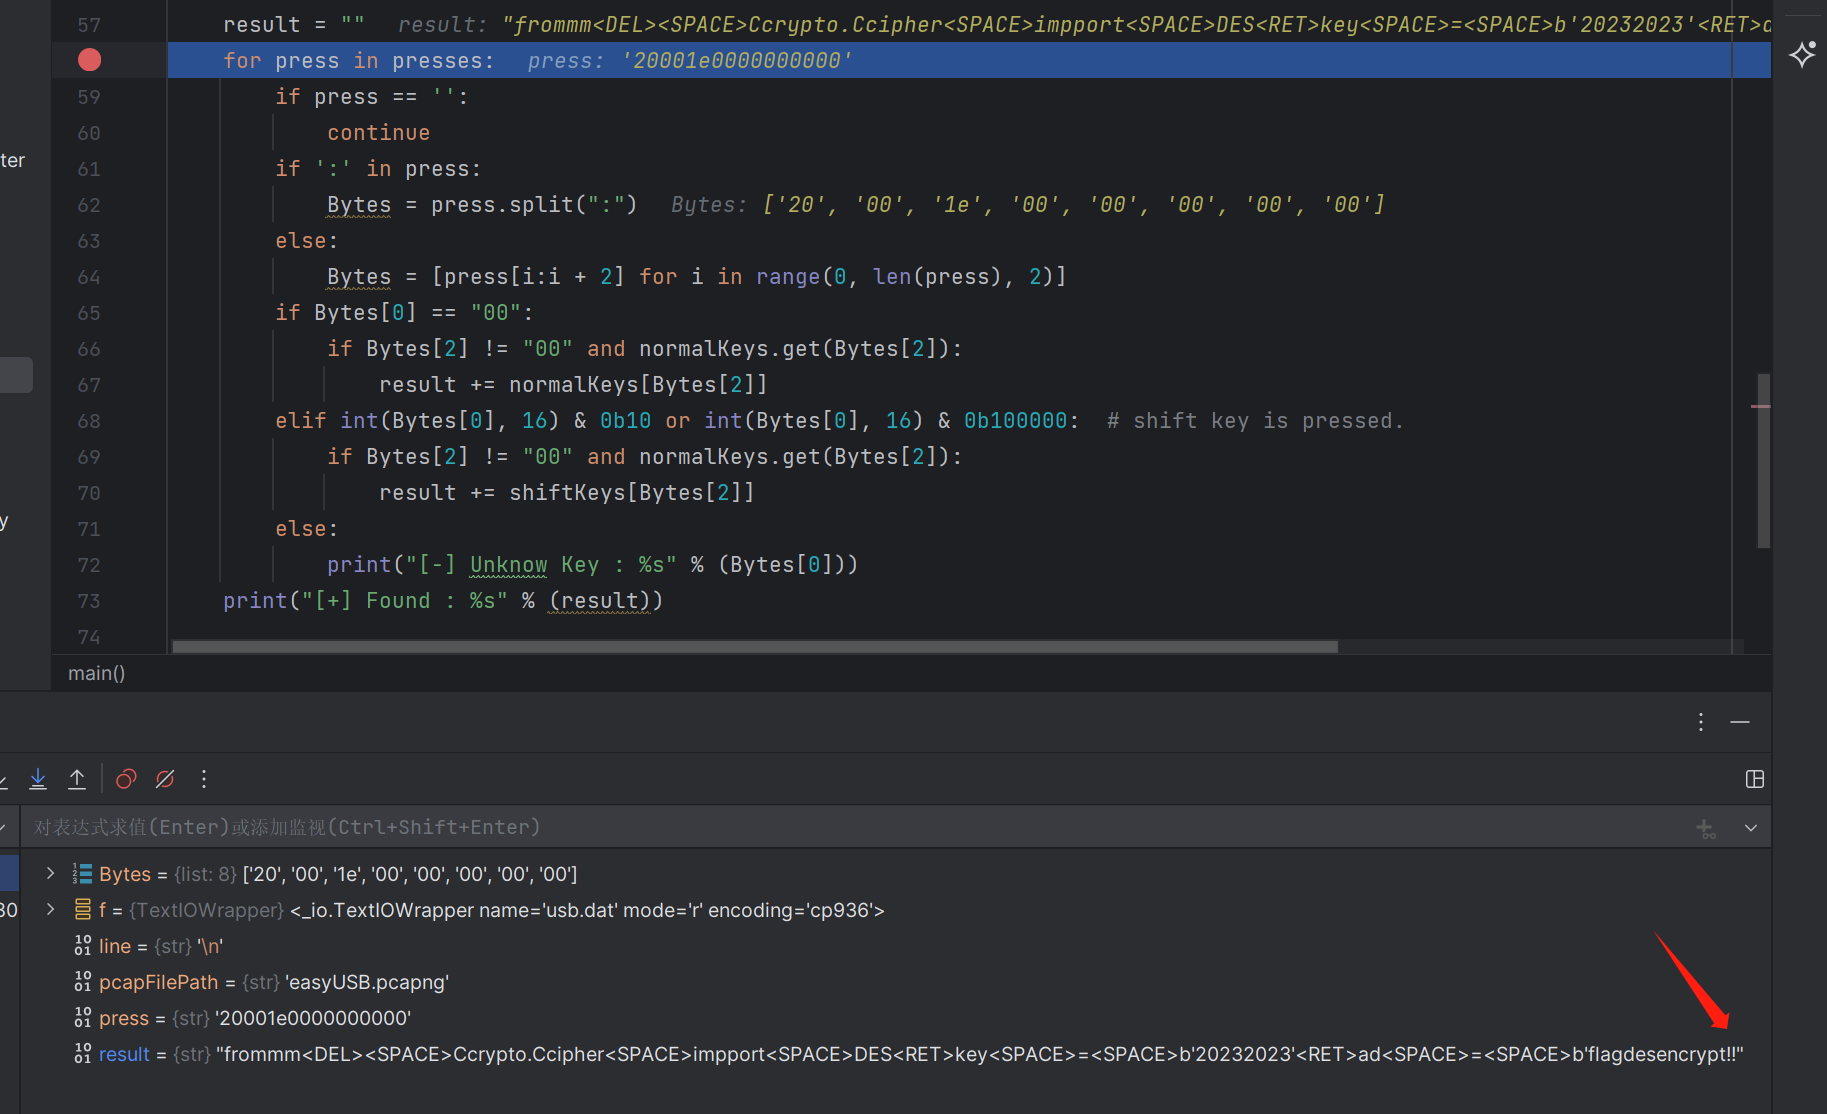1827x1114 pixels.
Task: Toggle the breakpoint on the for-loop line
Action: [89, 60]
